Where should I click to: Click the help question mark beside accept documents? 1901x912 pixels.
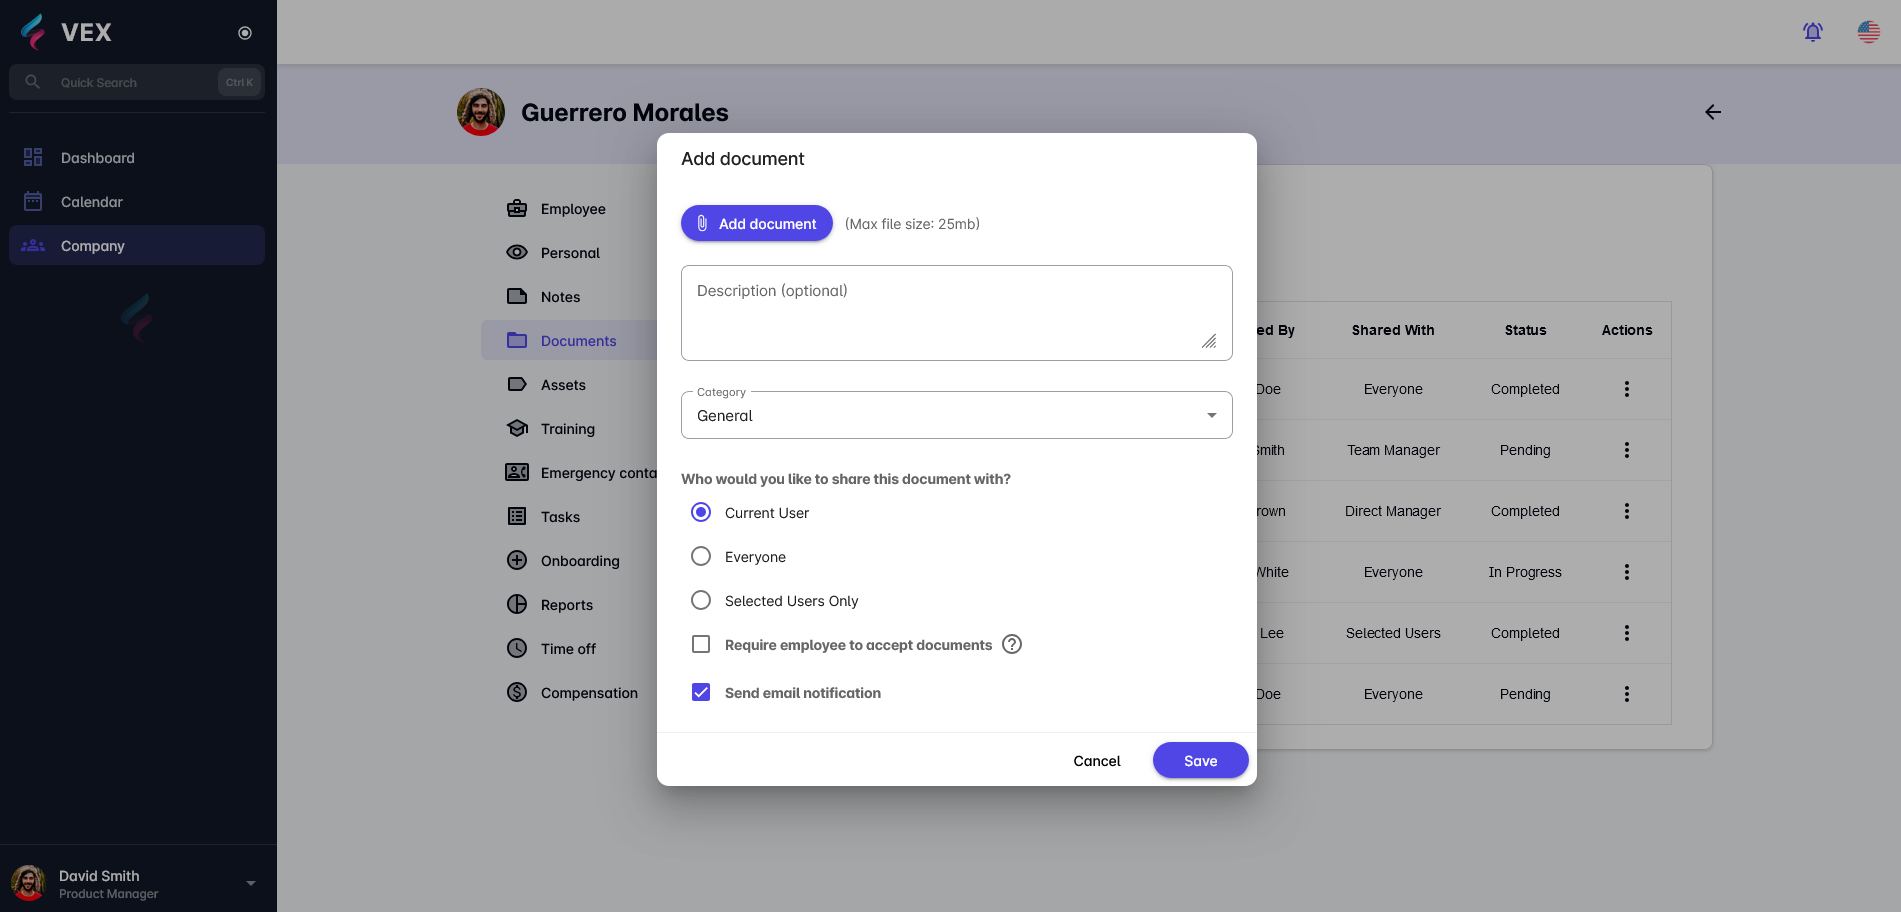(1012, 644)
